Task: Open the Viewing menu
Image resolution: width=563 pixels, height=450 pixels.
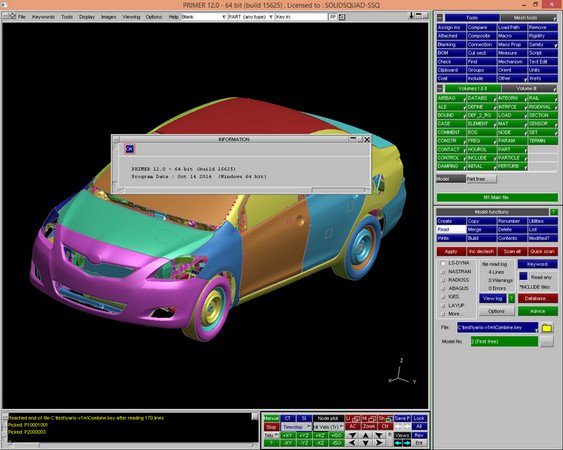Action: click(x=131, y=17)
